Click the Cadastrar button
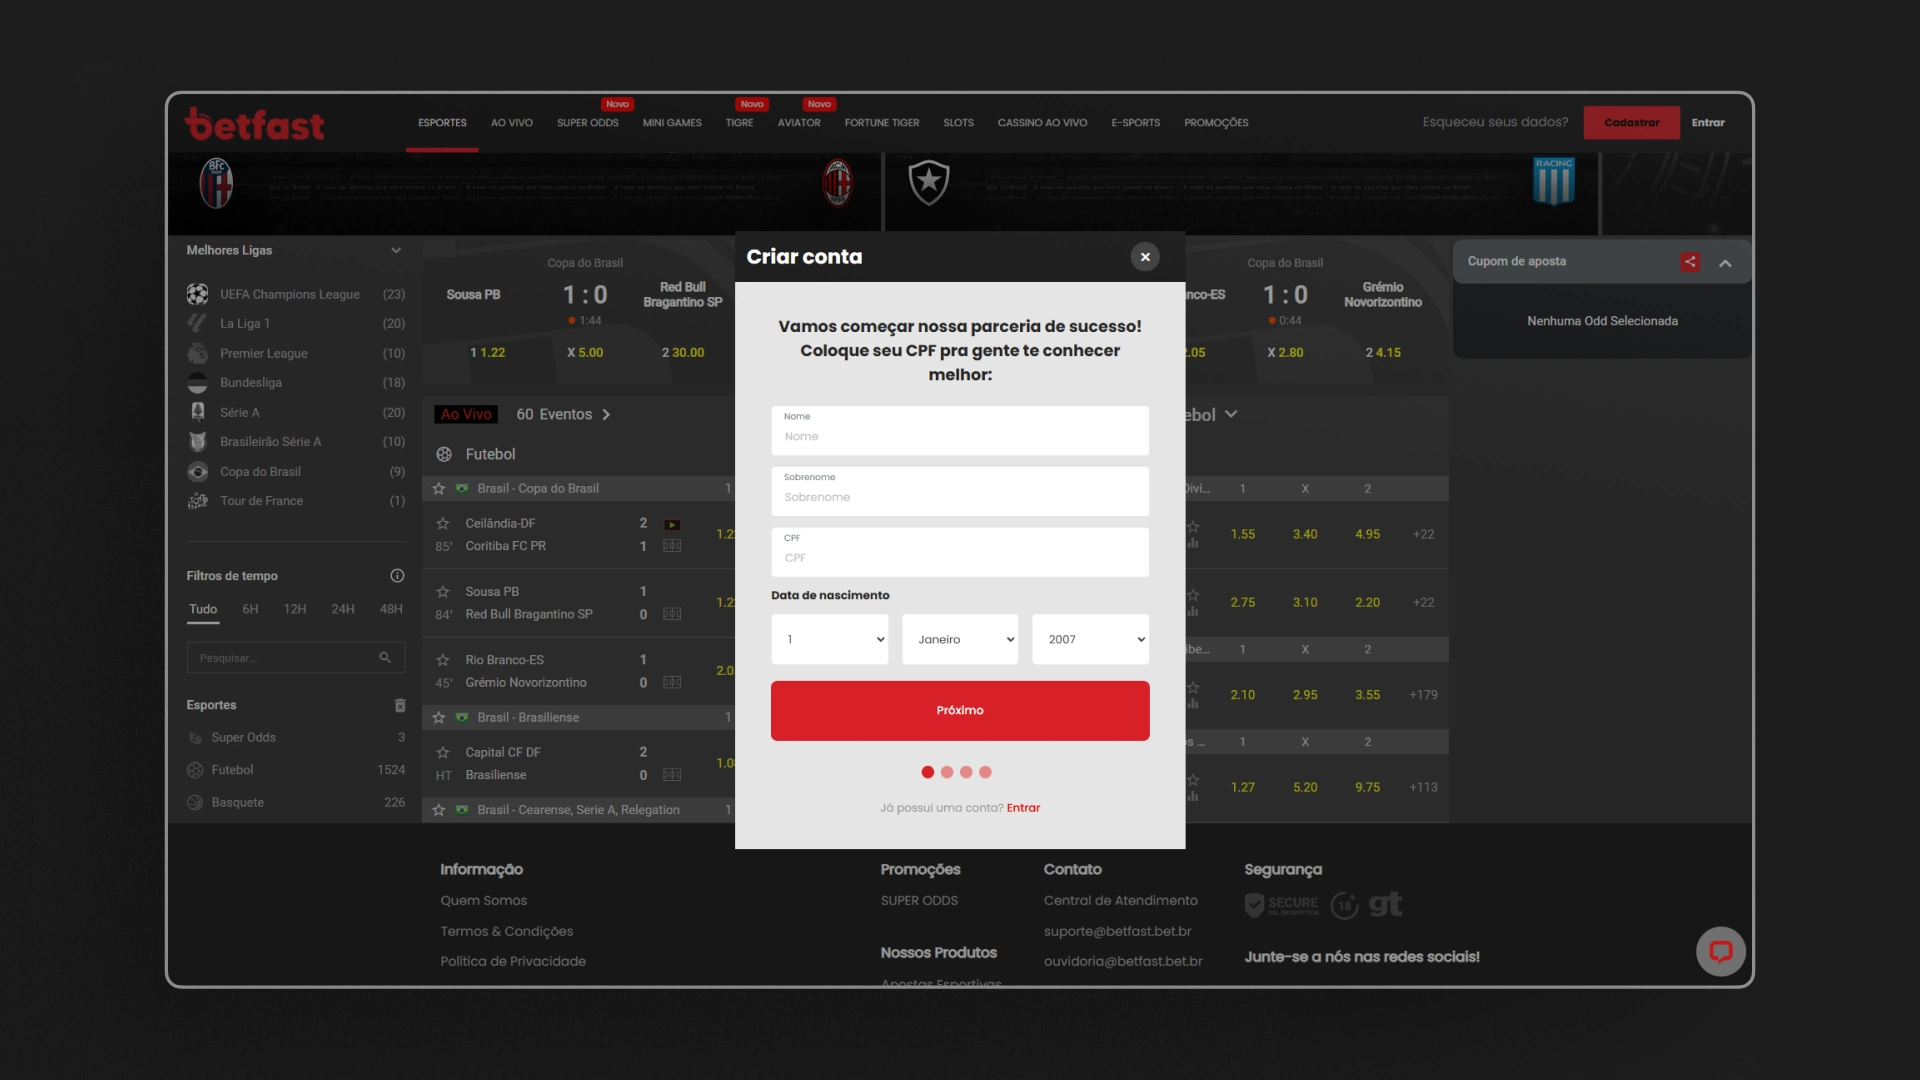This screenshot has height=1080, width=1920. 1632,123
